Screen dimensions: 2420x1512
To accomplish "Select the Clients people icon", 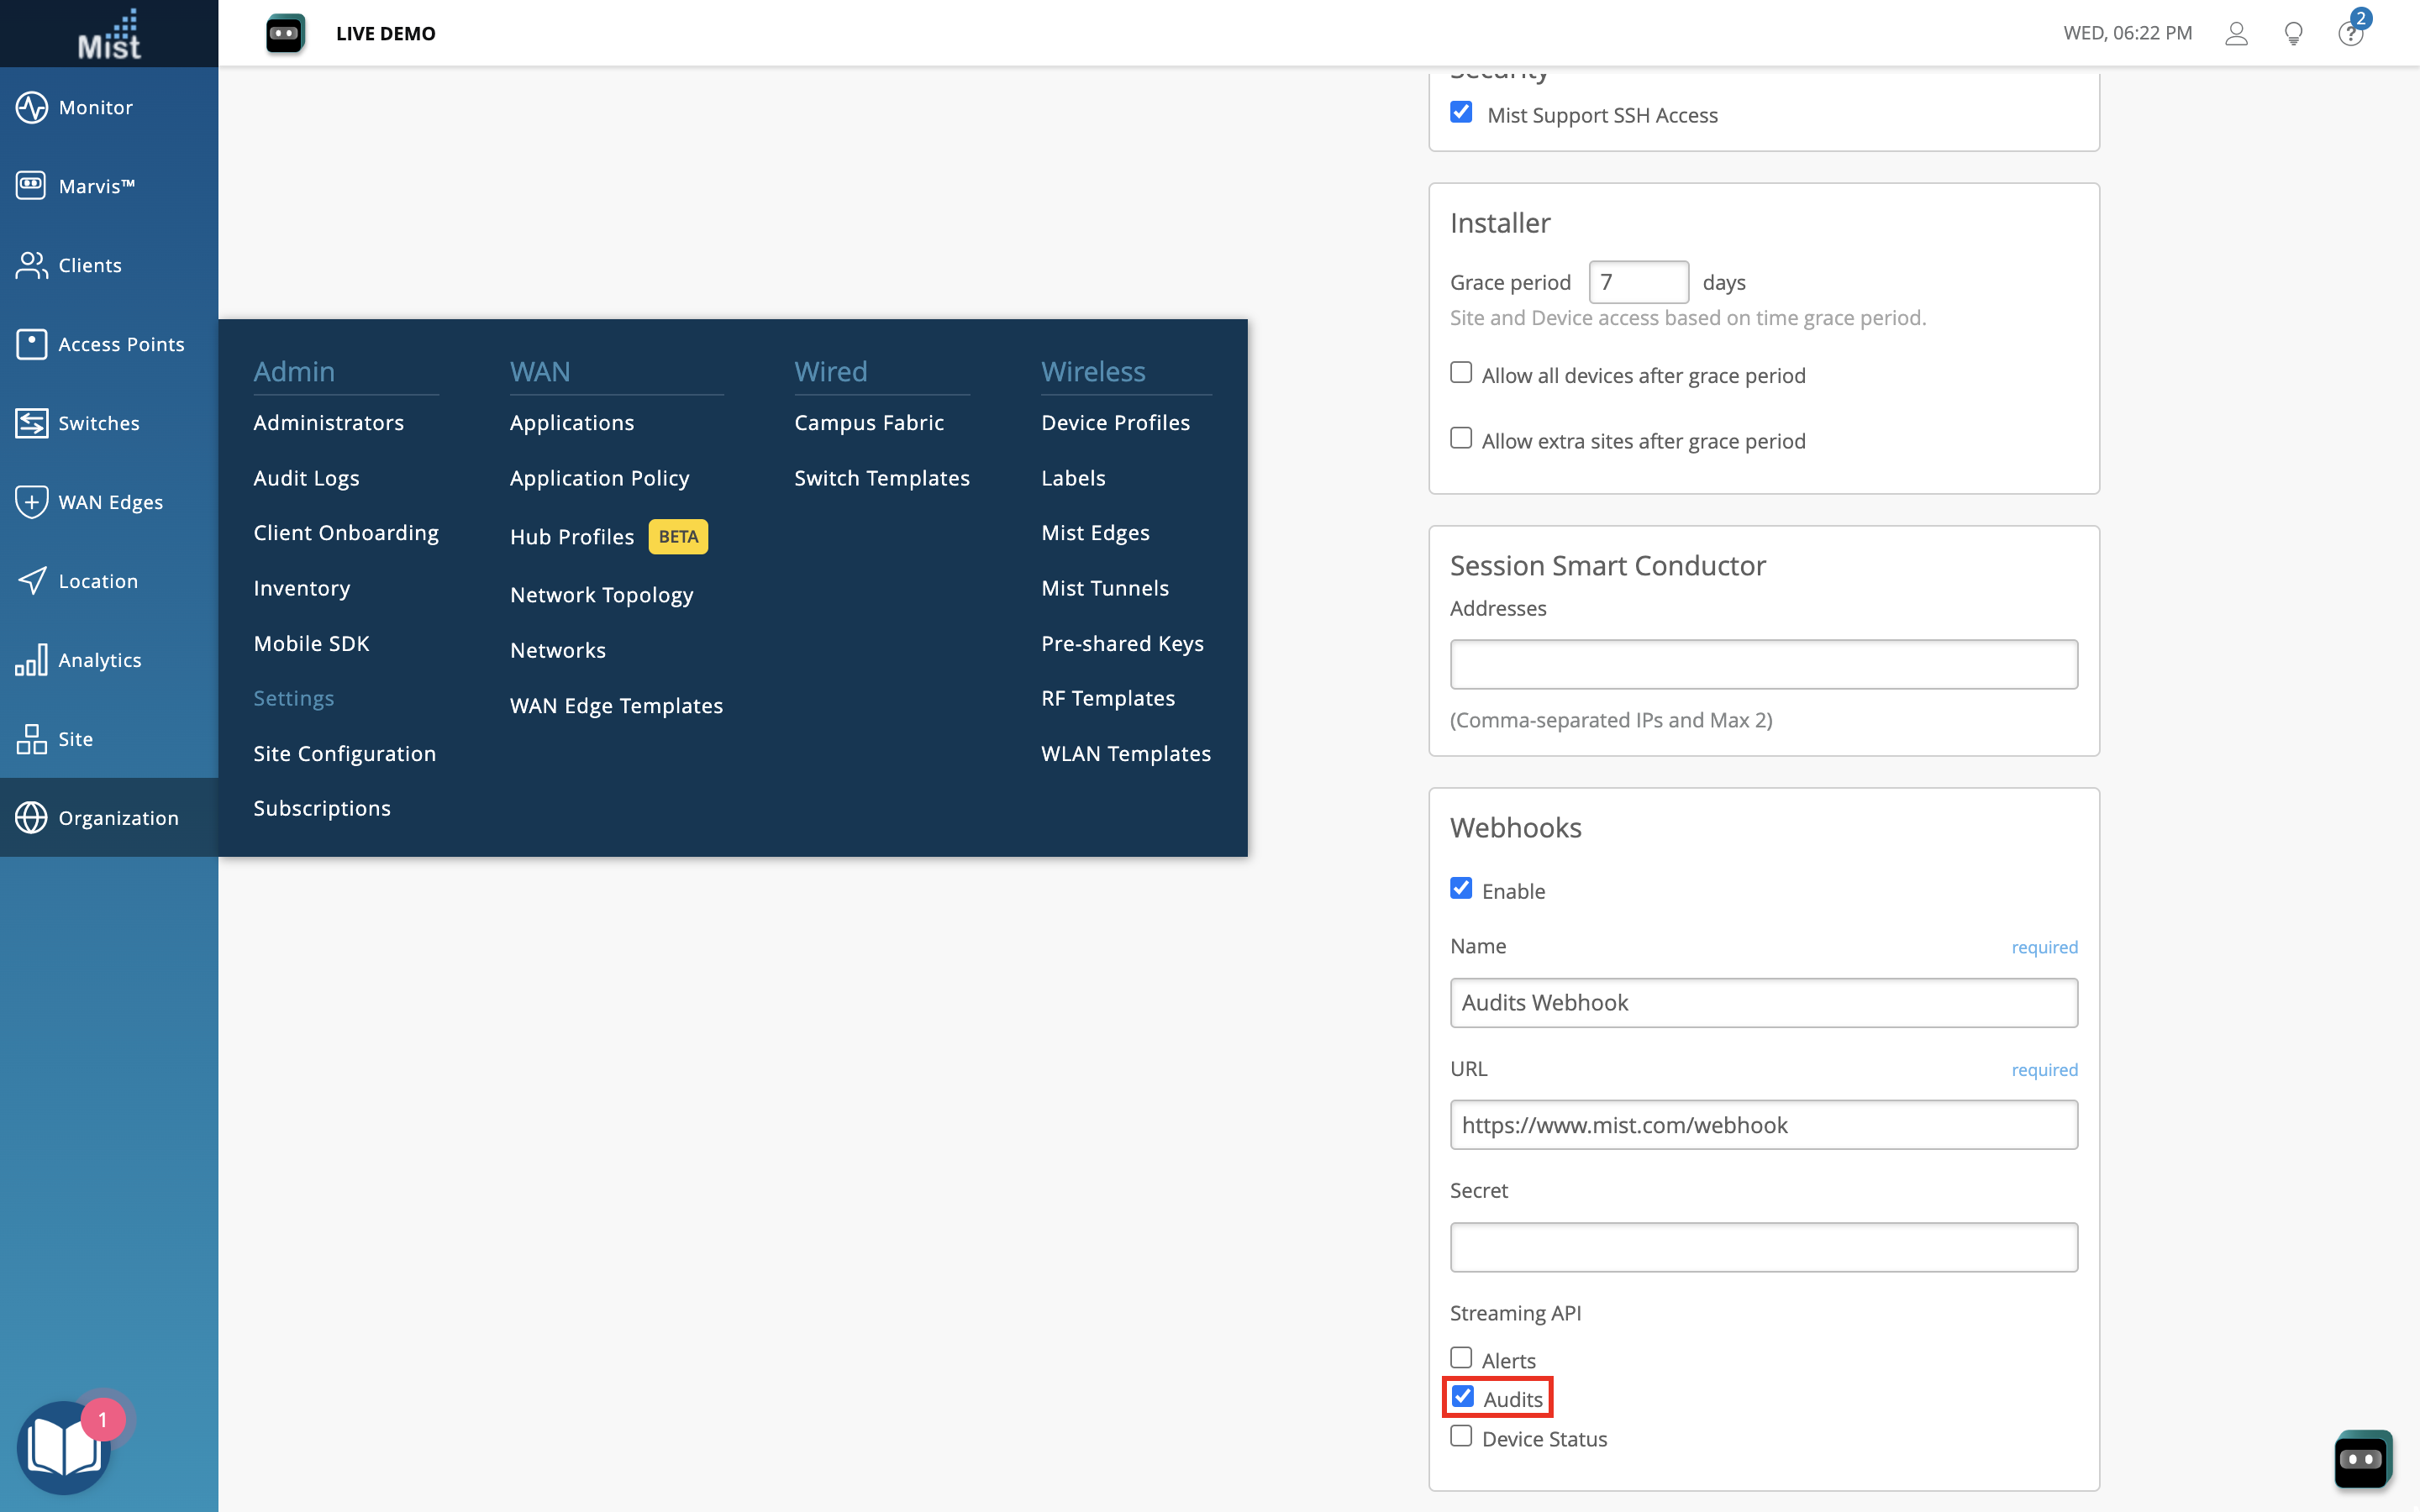I will tap(31, 265).
